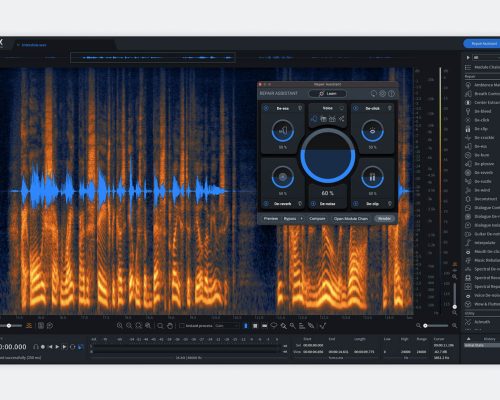The height and width of the screenshot is (400, 500).
Task: Click the waveform overview bar at top
Action: tap(153, 58)
